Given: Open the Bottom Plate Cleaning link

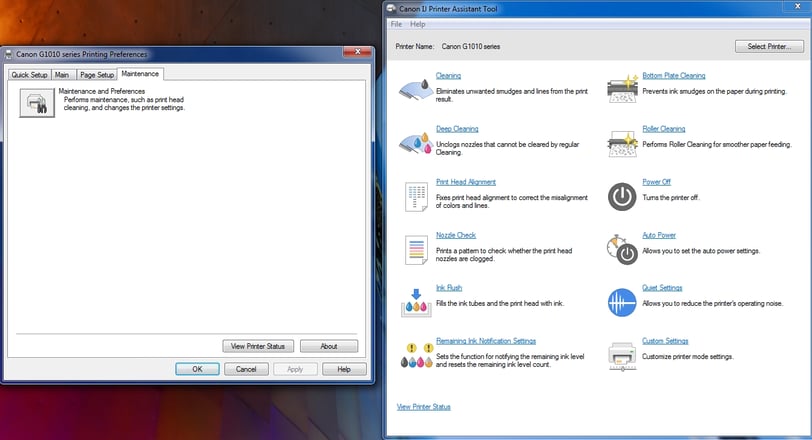Looking at the screenshot, I should click(x=674, y=76).
